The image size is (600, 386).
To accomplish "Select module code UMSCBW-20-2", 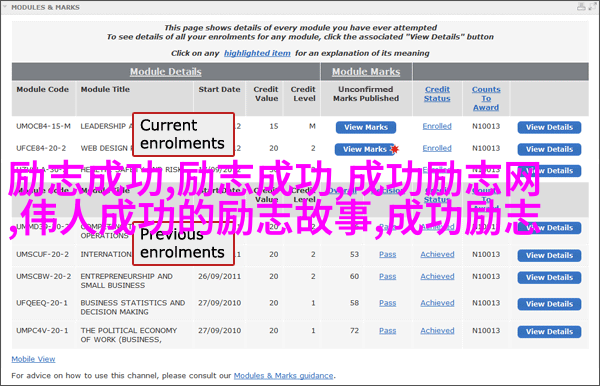I will coord(44,276).
